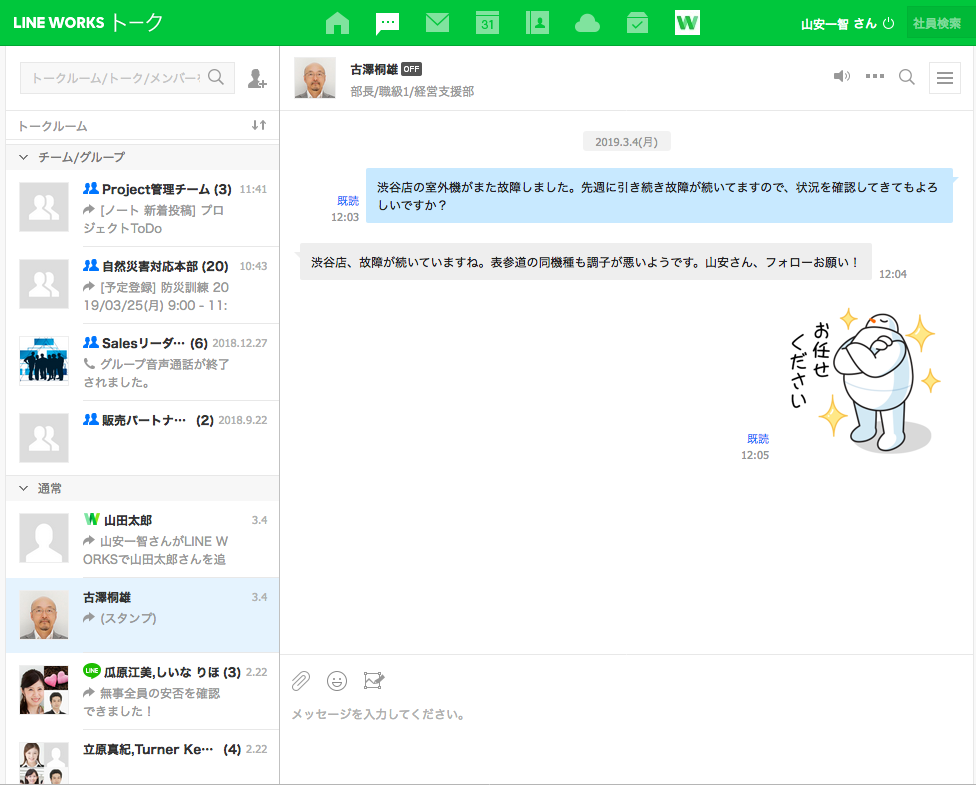Switch to the Talk tab icon
The image size is (976, 785).
(387, 23)
